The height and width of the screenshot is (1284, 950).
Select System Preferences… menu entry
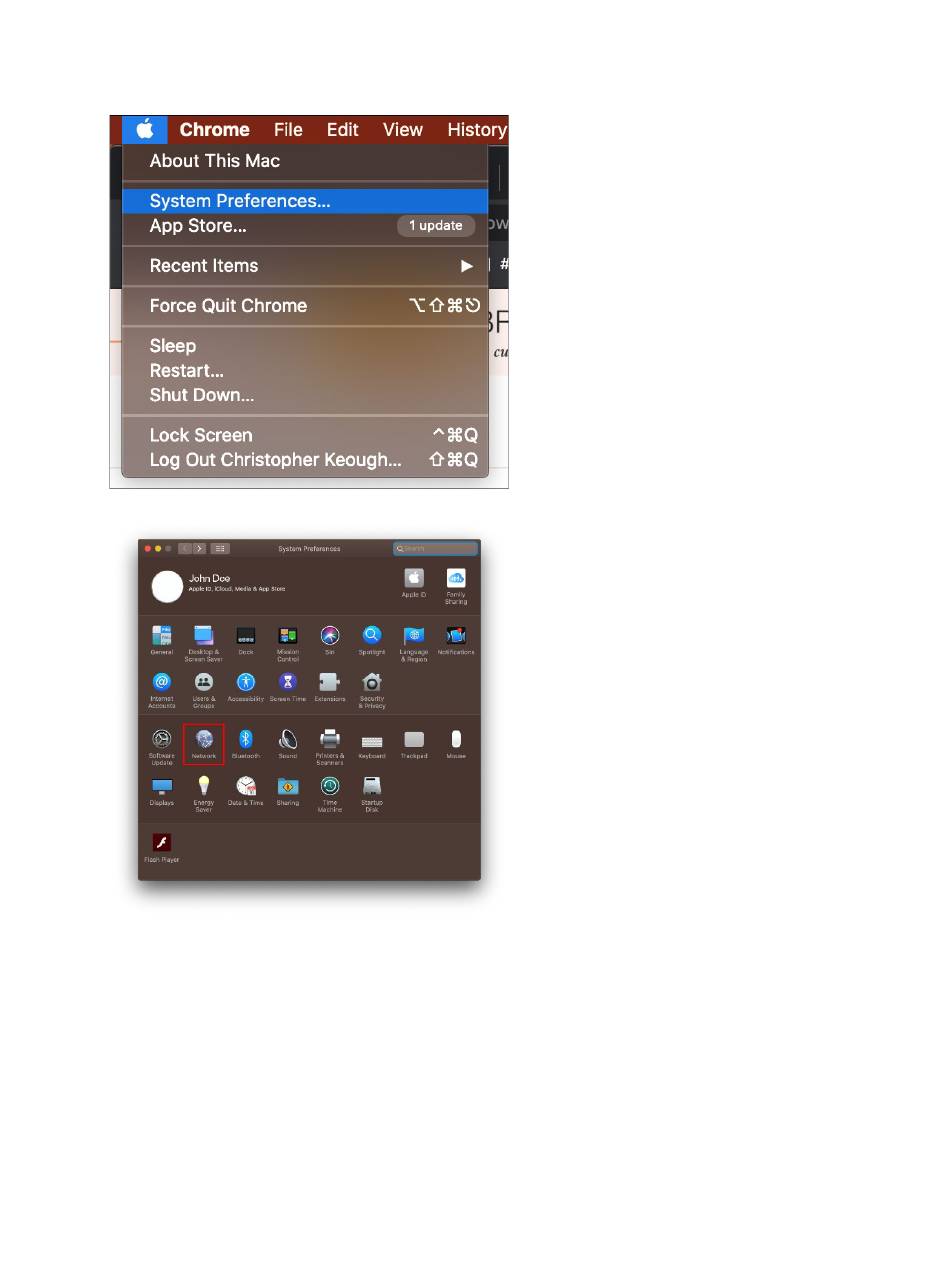[305, 201]
